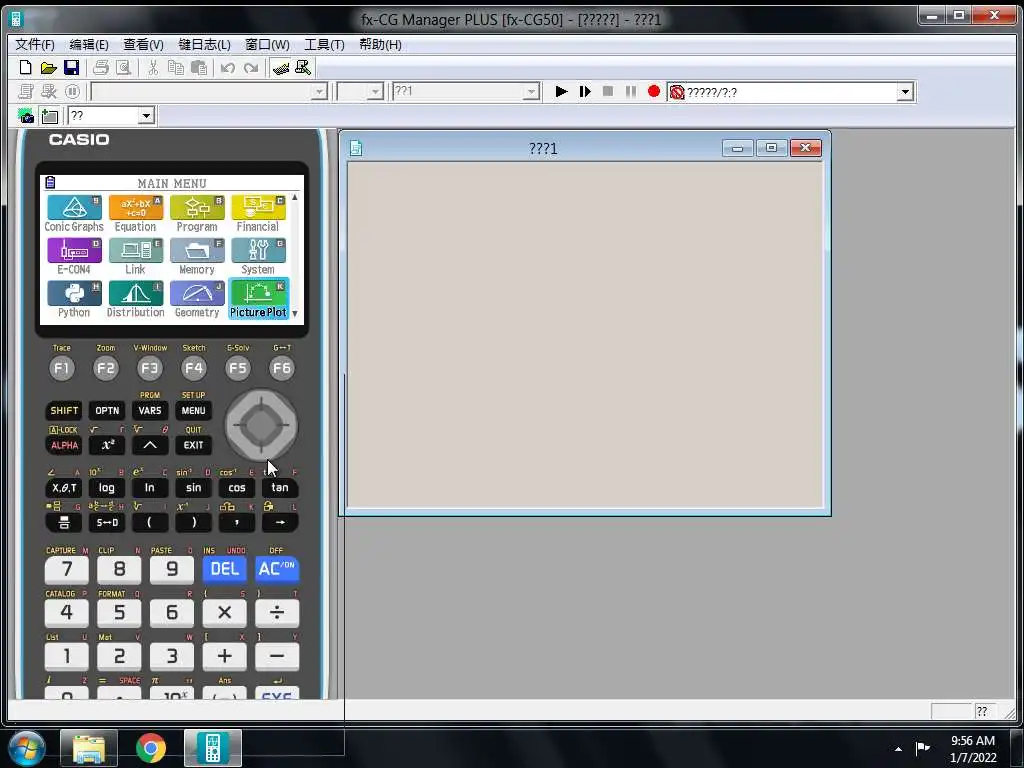1024x768 pixels.
Task: Click the Redo arrow icon
Action: click(251, 67)
